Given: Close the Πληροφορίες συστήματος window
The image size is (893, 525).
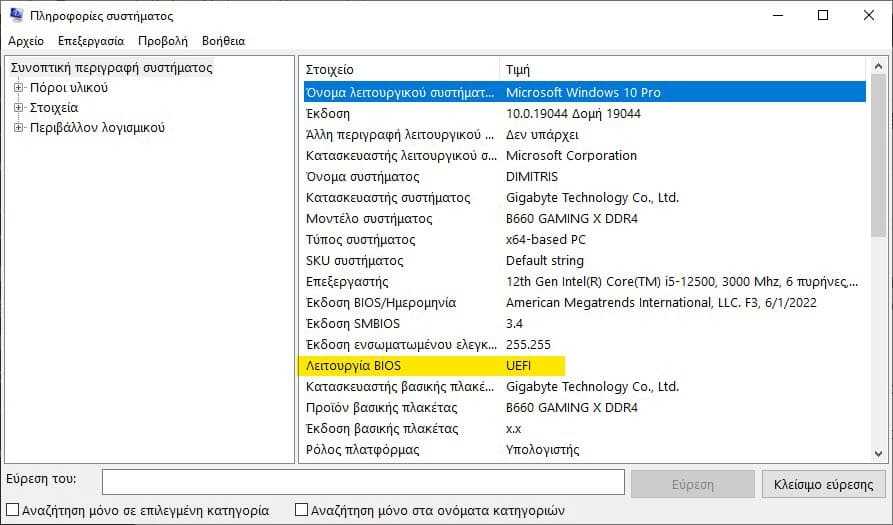Looking at the screenshot, I should [869, 15].
